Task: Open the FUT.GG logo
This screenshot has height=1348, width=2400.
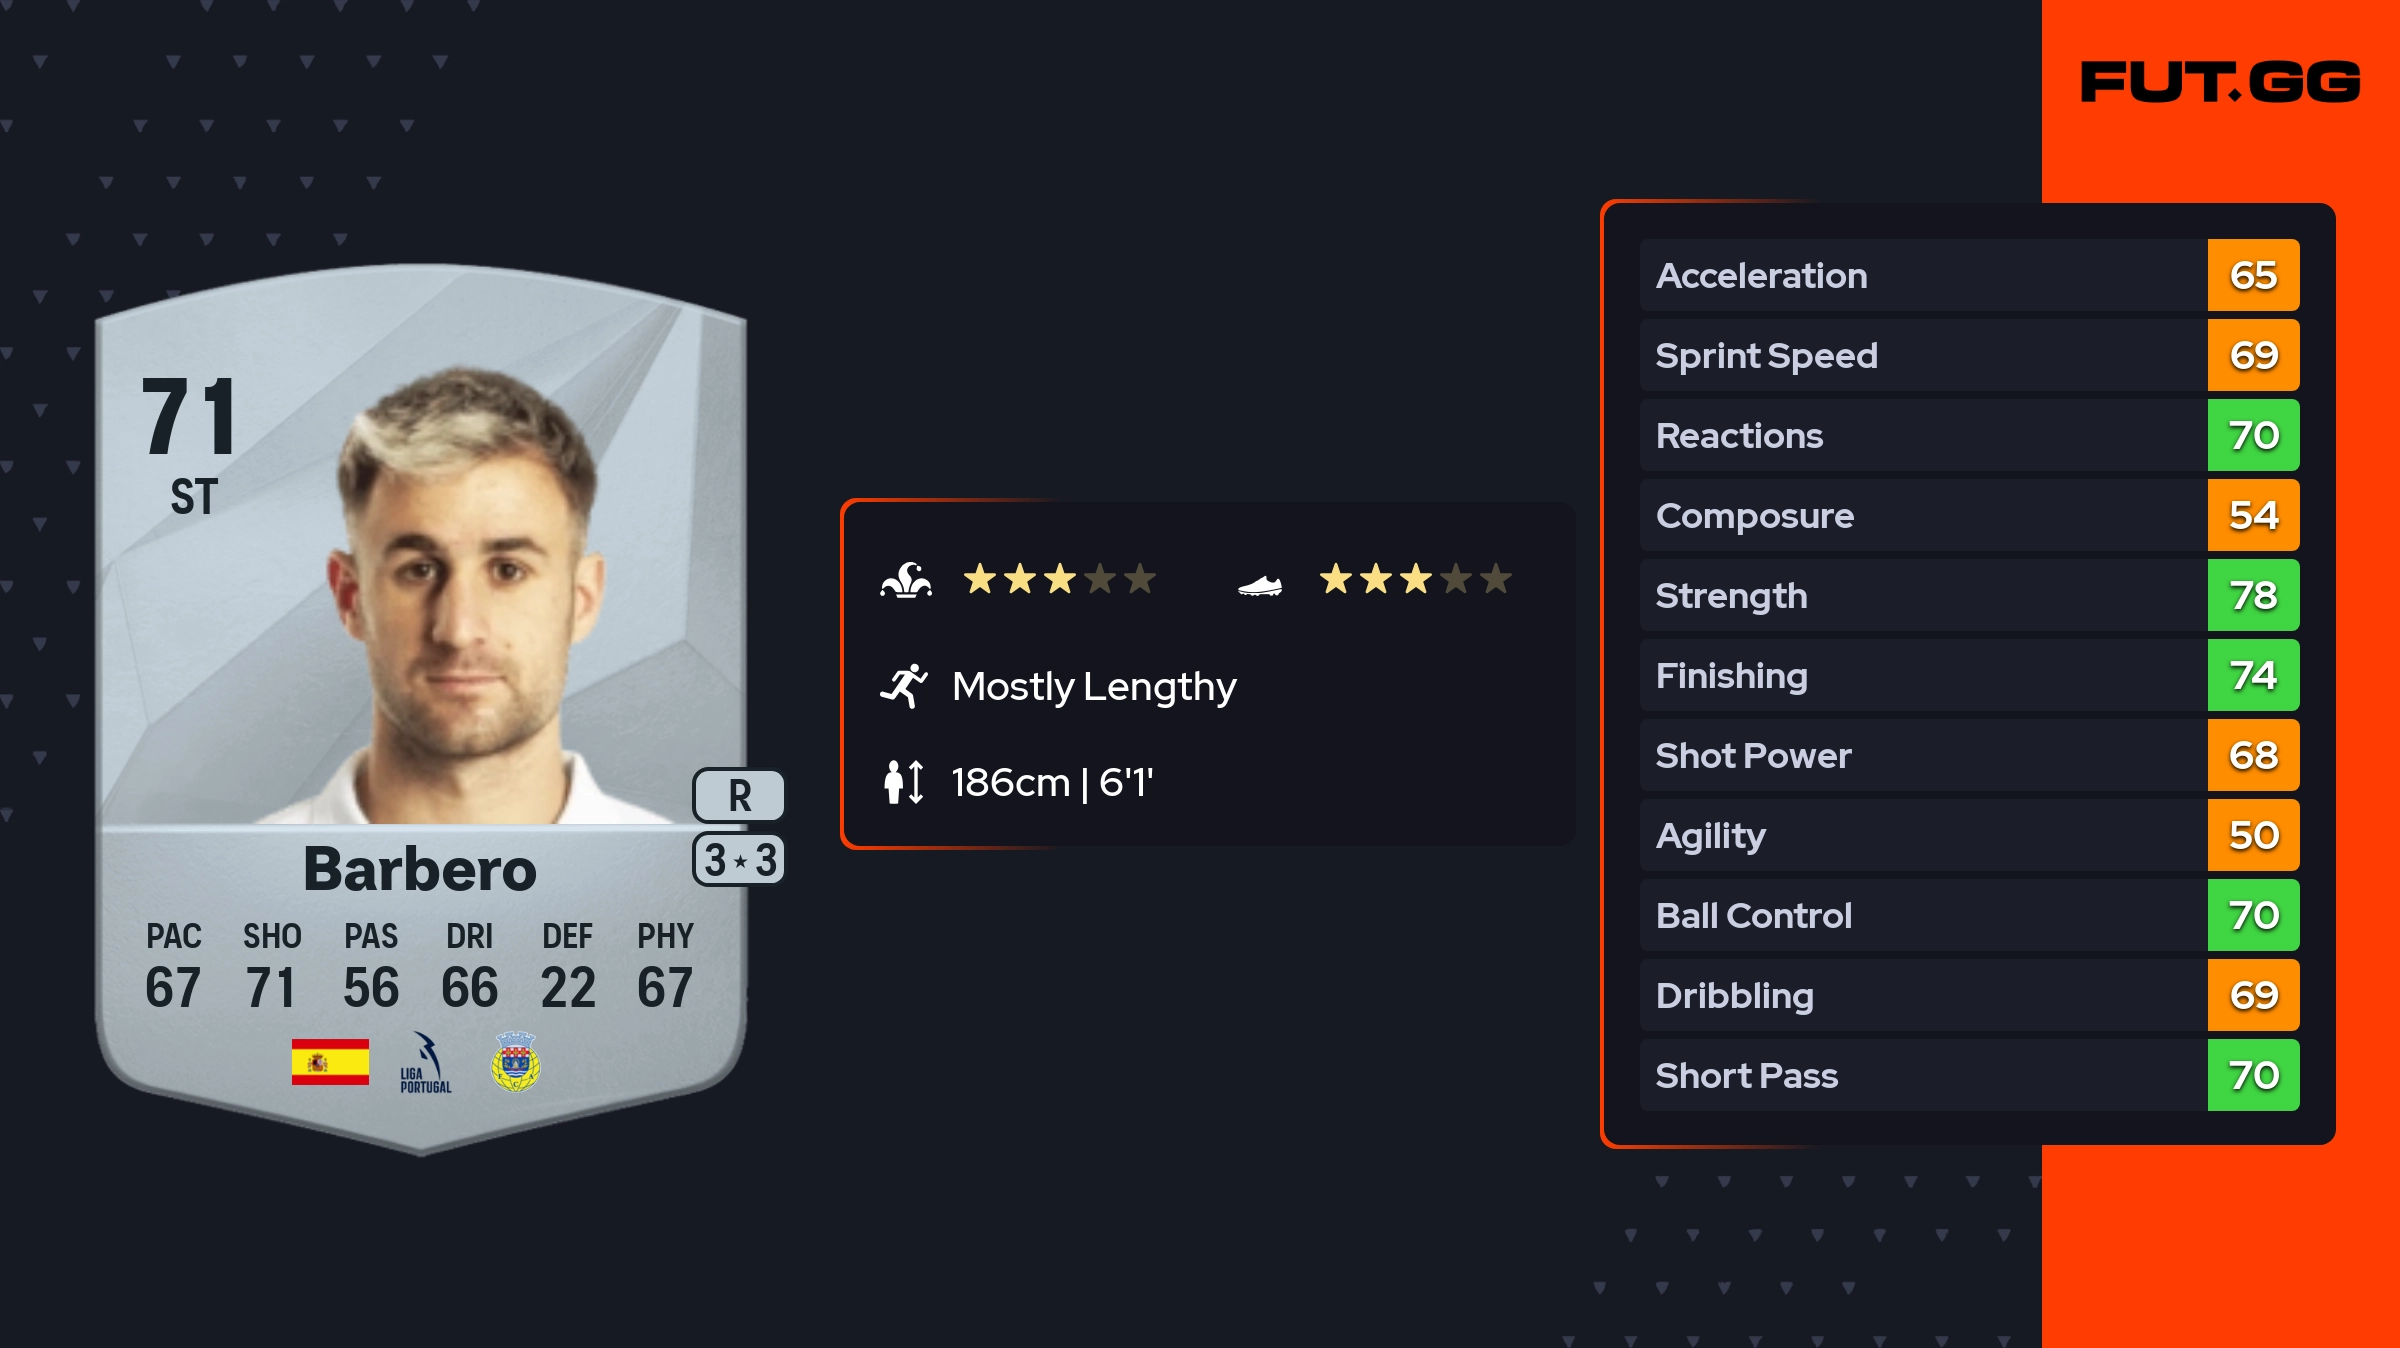Action: pos(2220,82)
